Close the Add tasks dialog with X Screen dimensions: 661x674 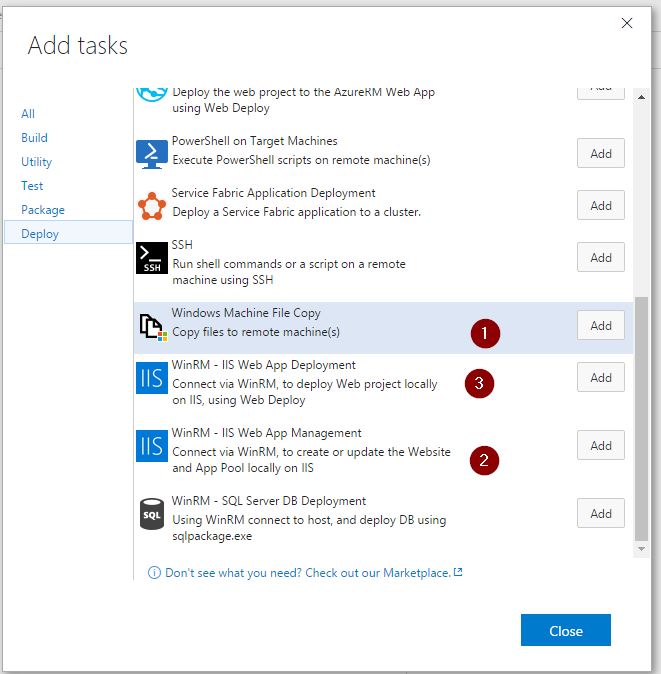pos(627,23)
